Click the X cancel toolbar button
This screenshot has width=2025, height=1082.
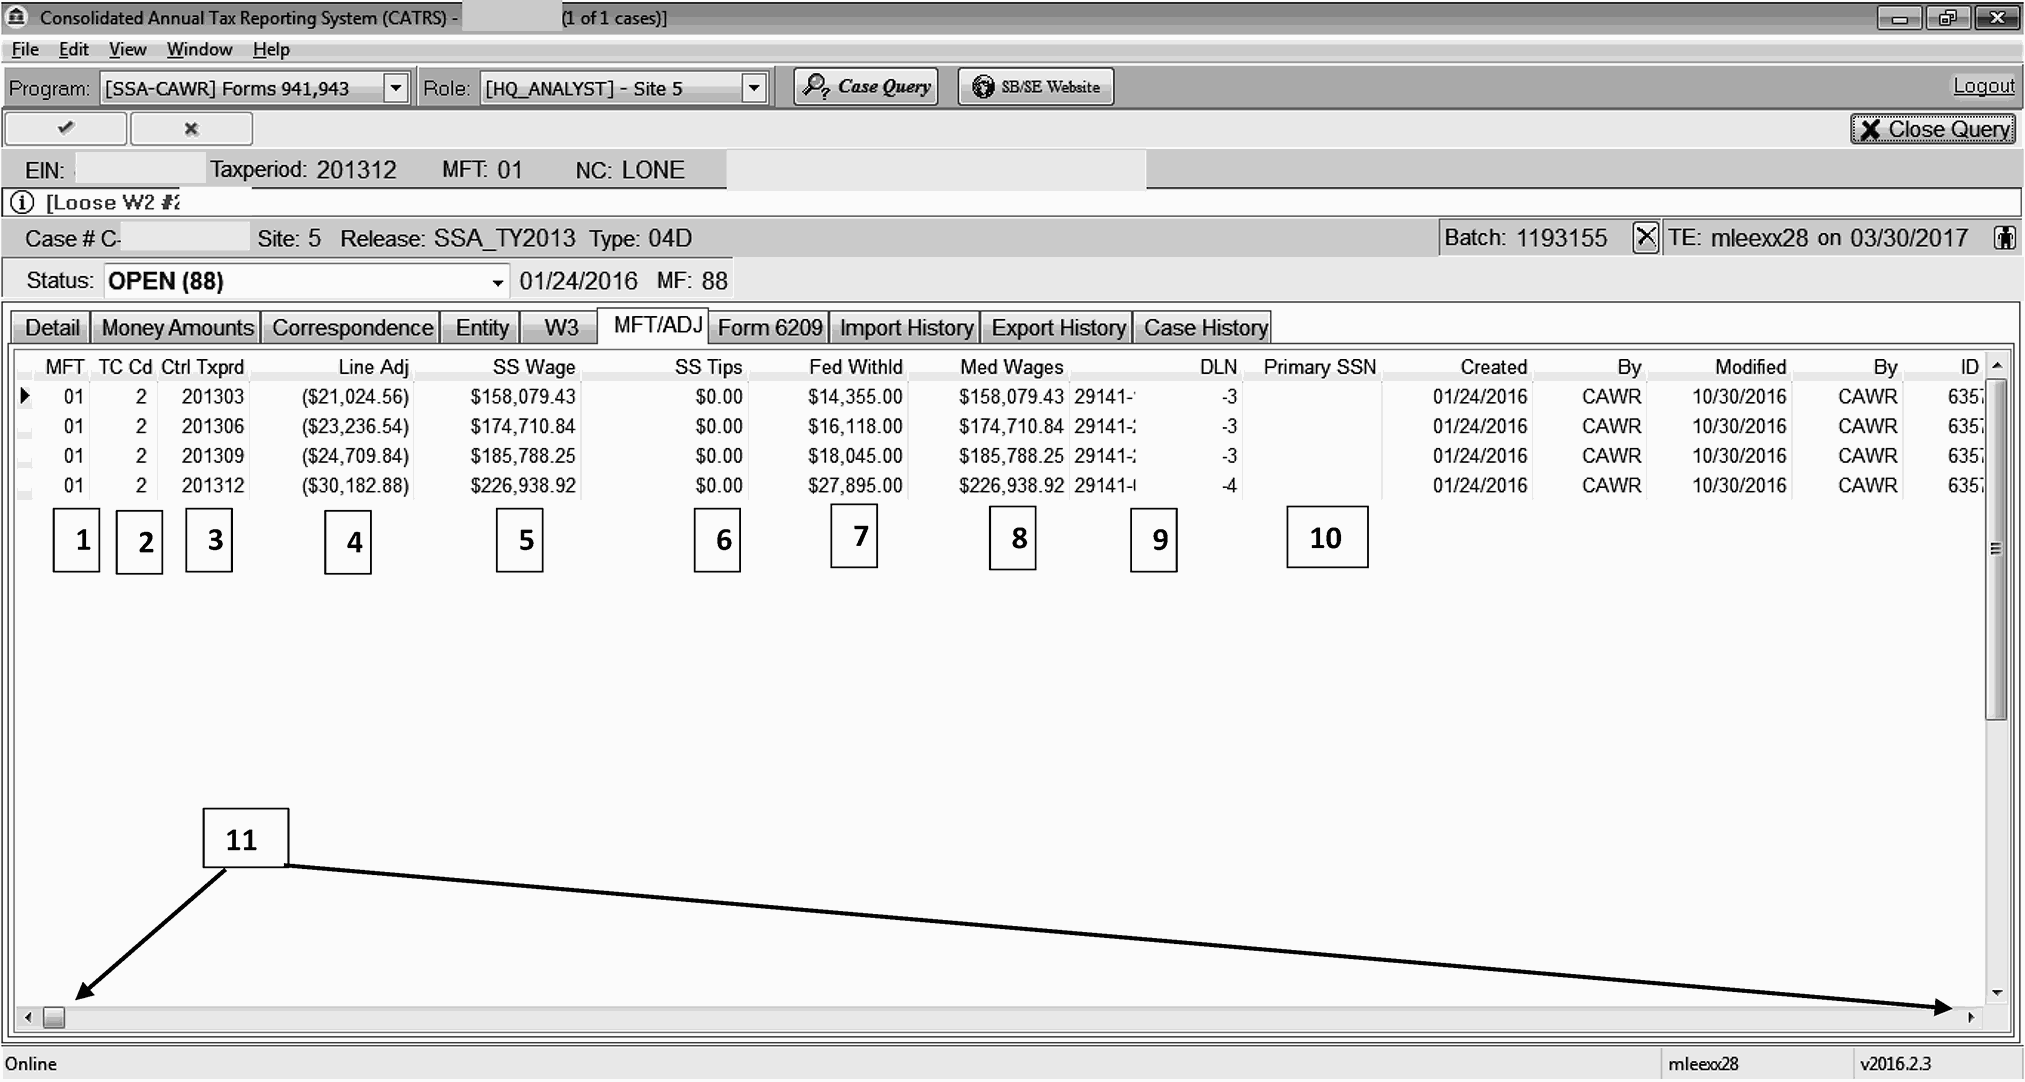(191, 128)
